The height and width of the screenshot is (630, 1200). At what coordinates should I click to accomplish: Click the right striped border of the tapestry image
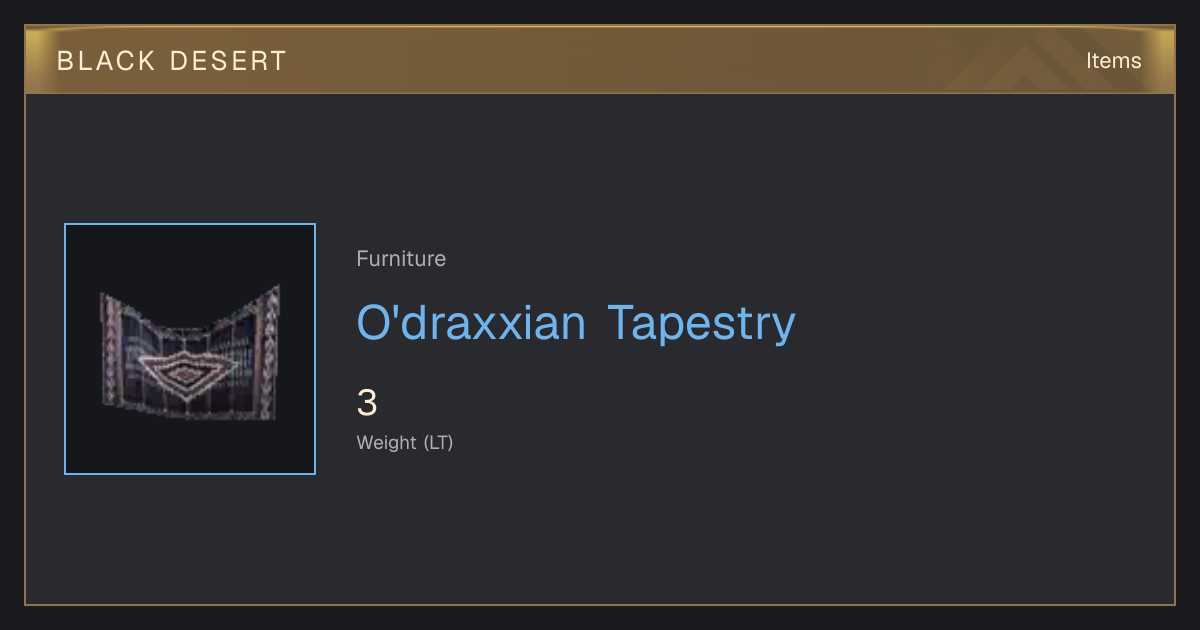[x=268, y=350]
